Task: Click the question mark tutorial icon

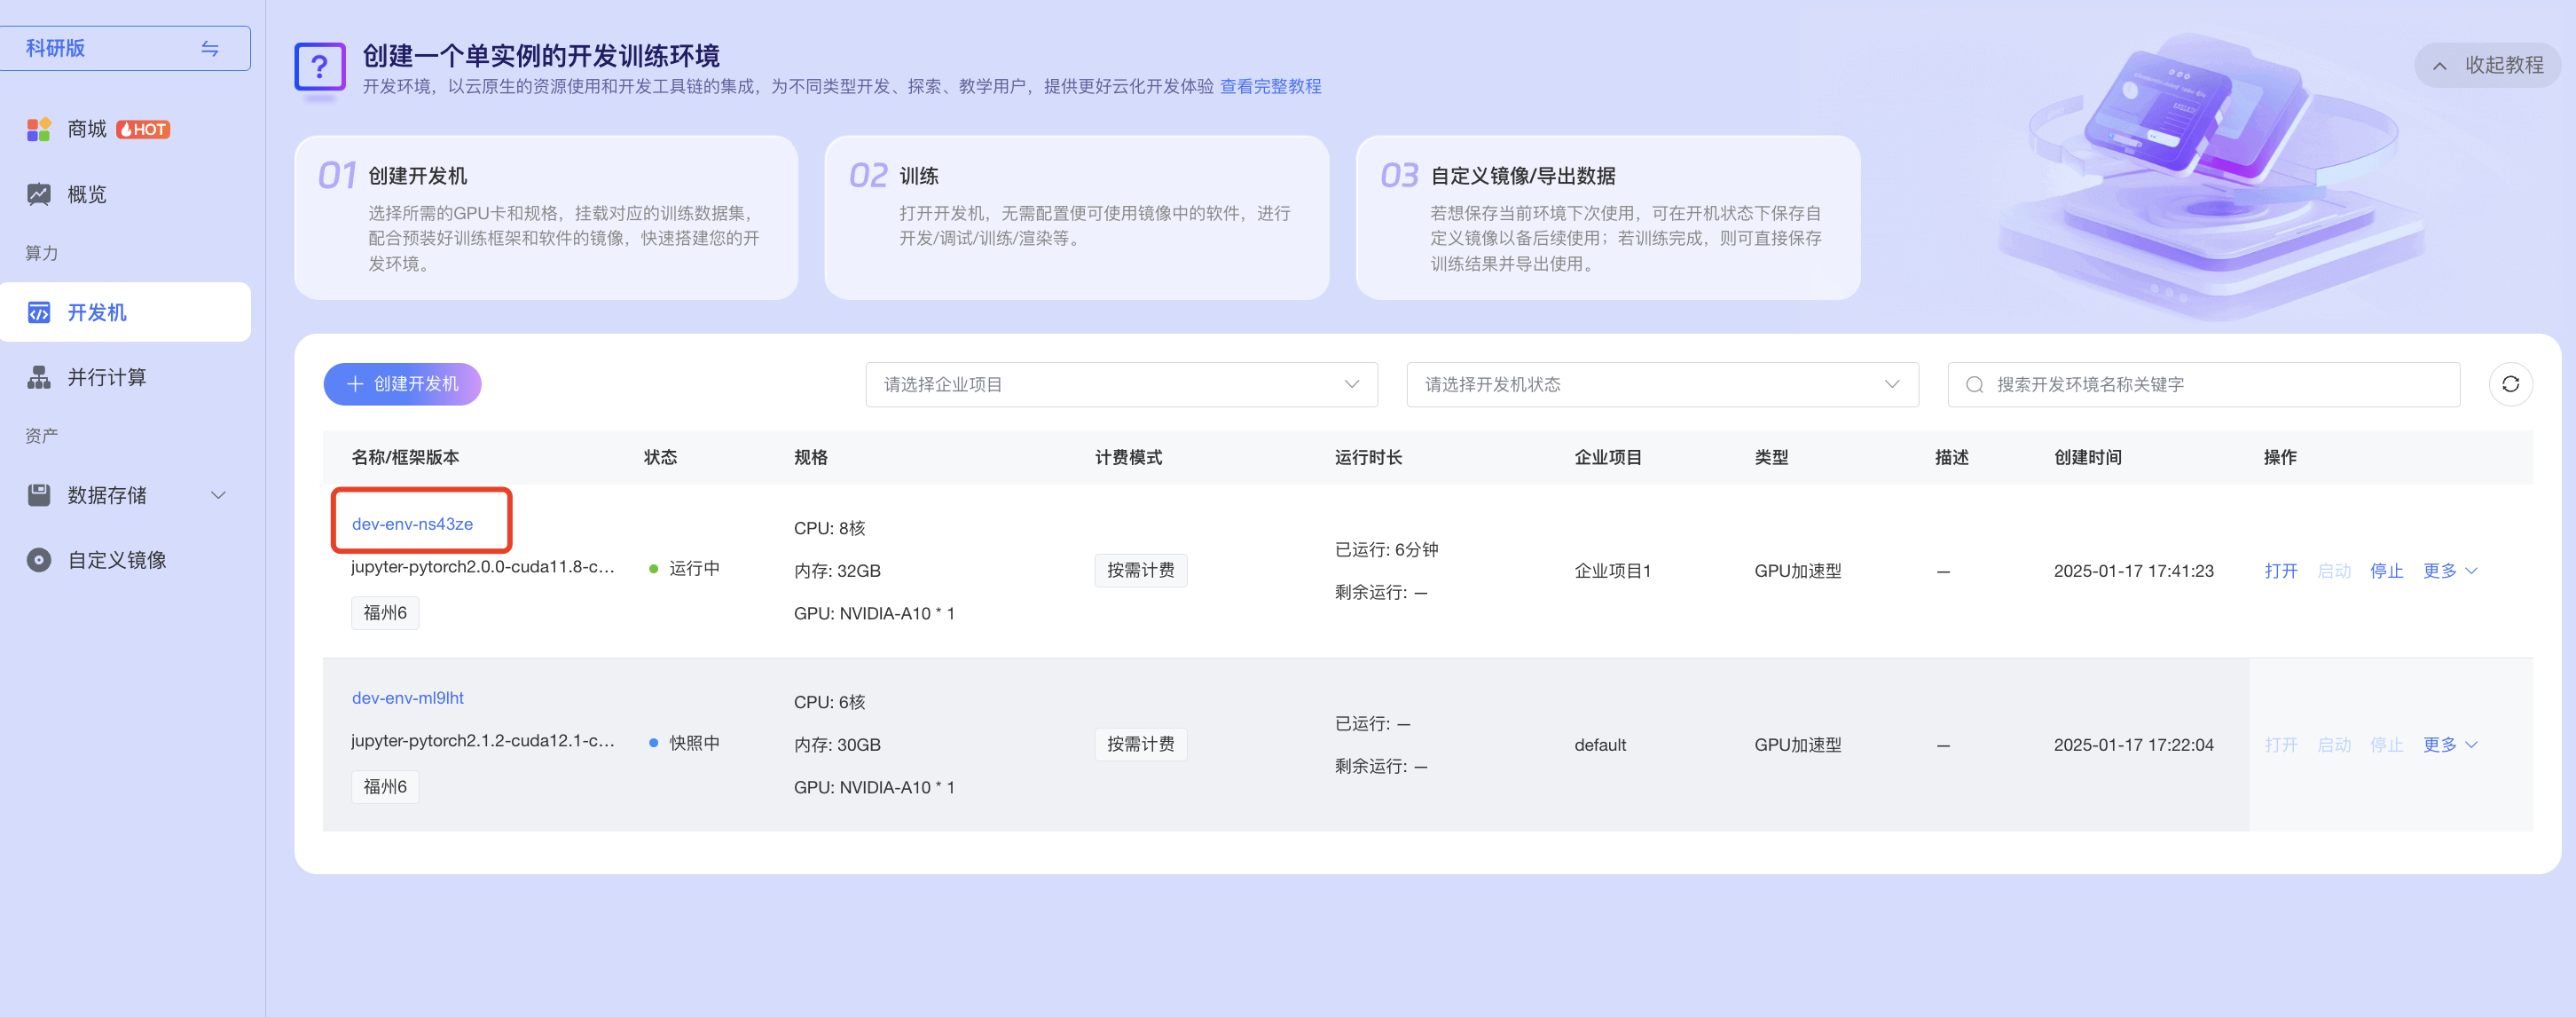Action: coord(320,68)
